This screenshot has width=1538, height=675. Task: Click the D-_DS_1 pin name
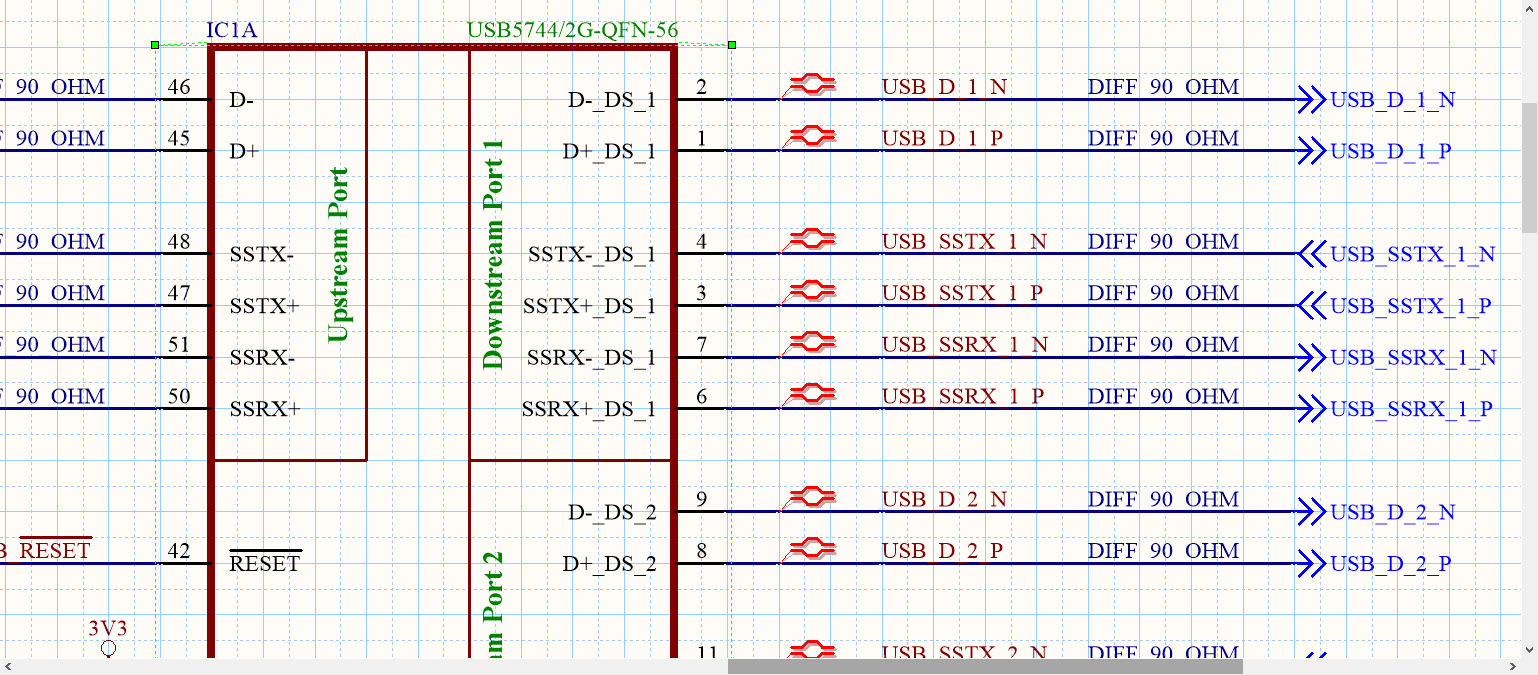(x=612, y=100)
